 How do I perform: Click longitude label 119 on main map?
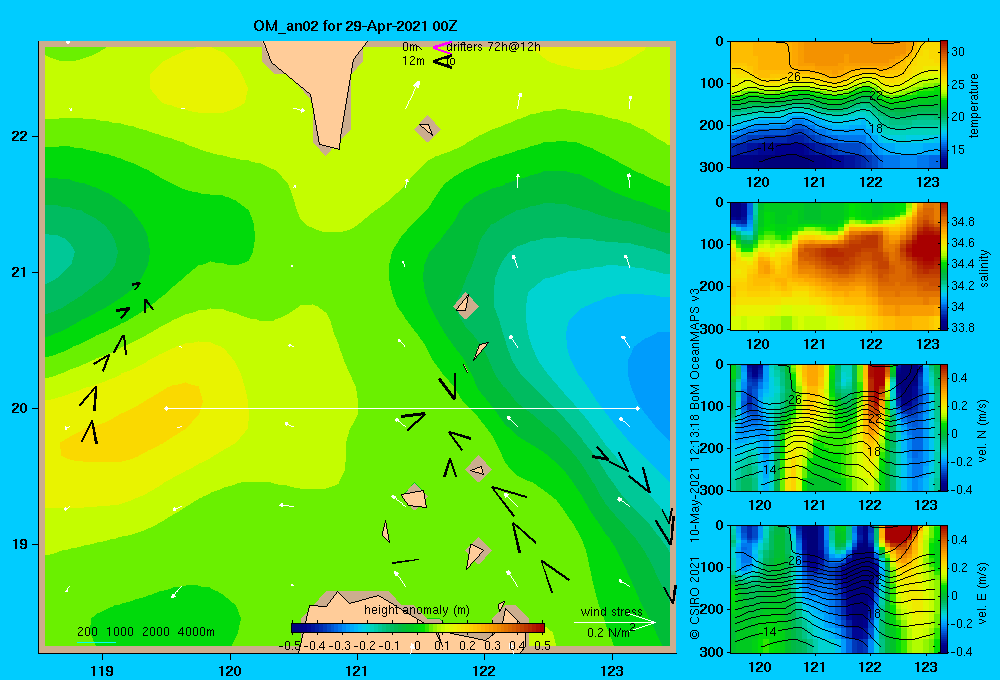pyautogui.click(x=102, y=670)
